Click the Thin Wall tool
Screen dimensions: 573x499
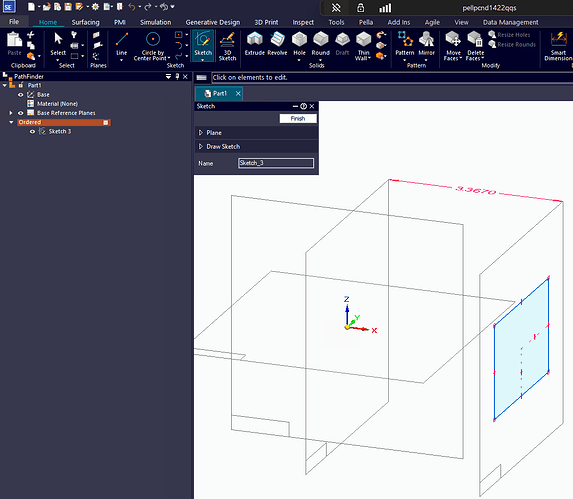[x=363, y=46]
